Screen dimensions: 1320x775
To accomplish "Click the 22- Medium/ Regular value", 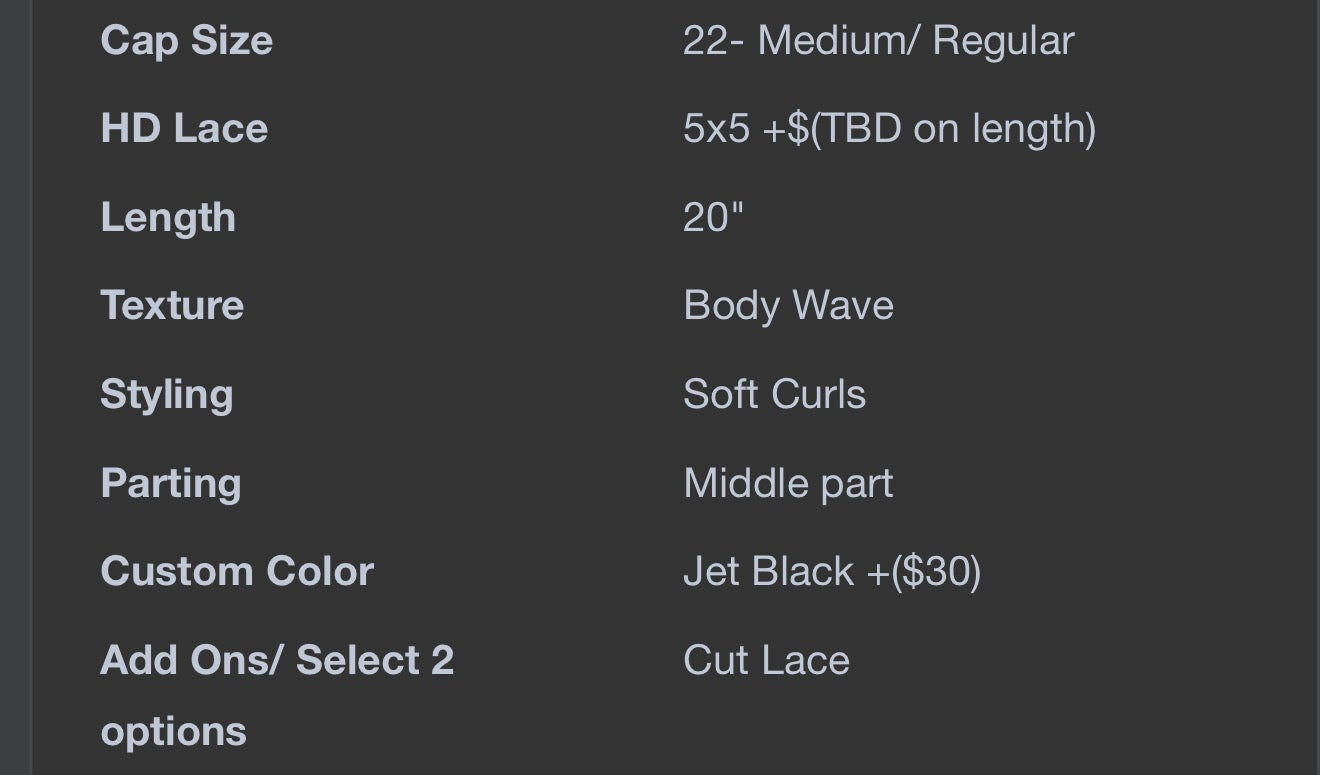I will tap(879, 41).
